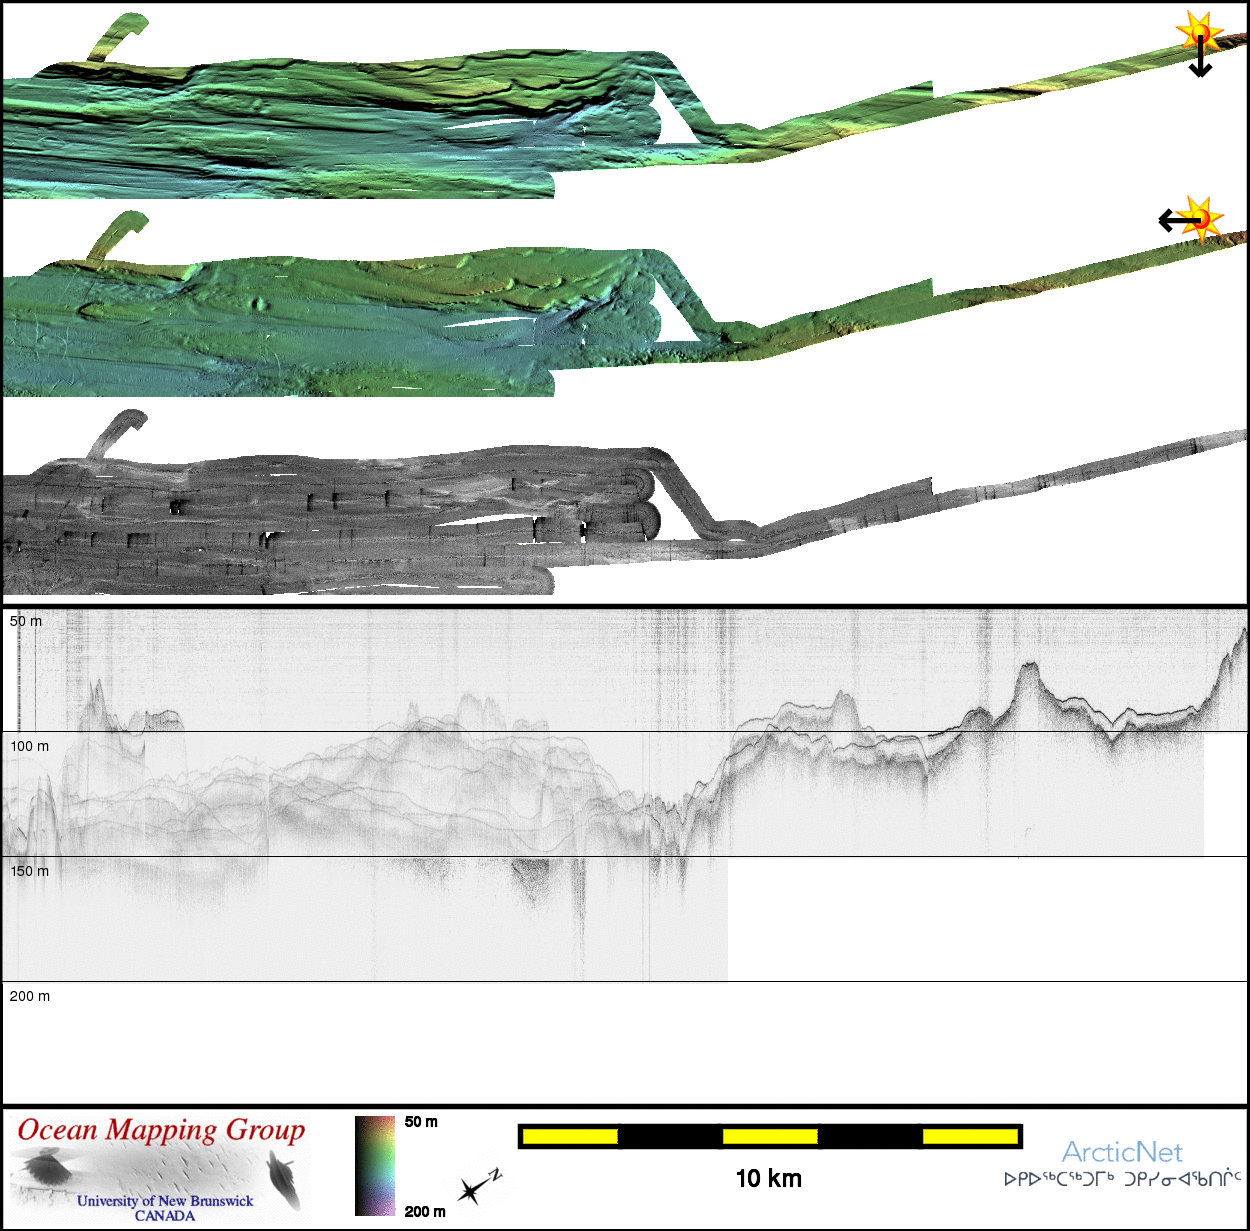Viewport: 1250px width, 1231px height.
Task: Click the rightmost yellow scale bar segment
Action: point(969,1136)
